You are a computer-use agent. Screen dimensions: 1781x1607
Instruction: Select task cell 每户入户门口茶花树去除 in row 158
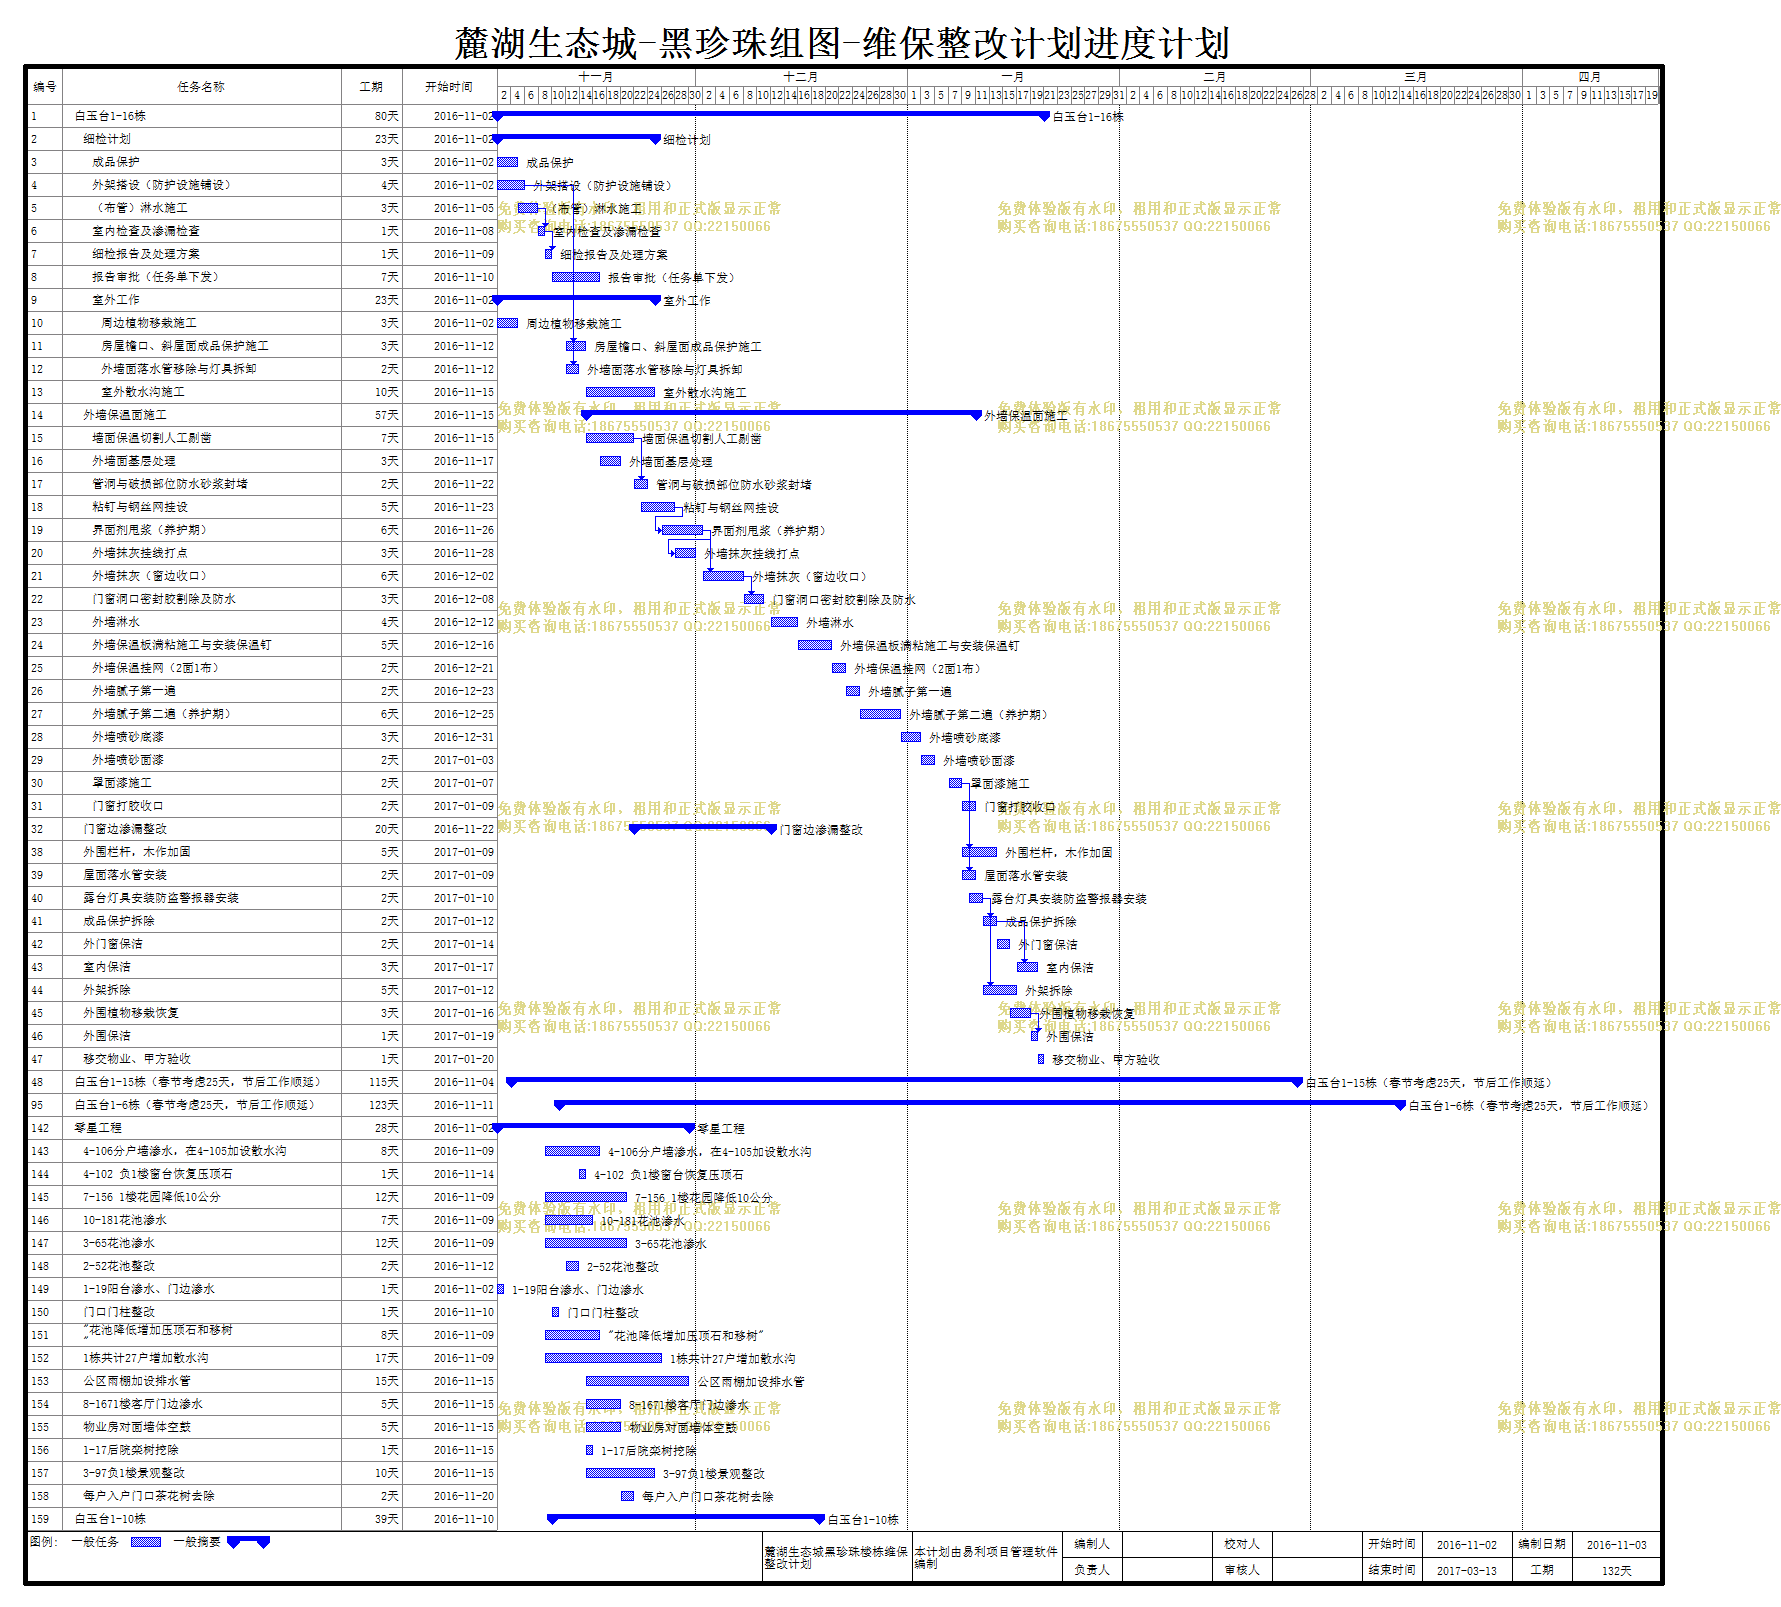(x=202, y=1496)
